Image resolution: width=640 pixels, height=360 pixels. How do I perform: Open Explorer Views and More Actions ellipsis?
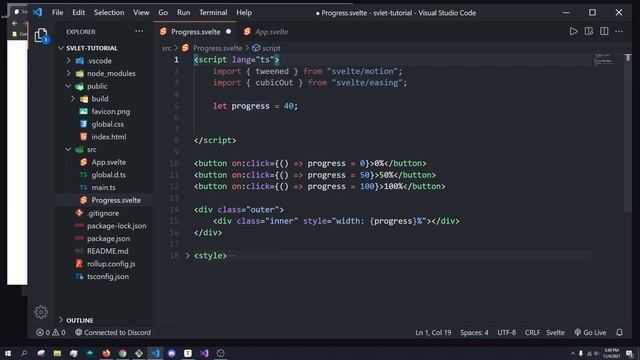[x=139, y=31]
